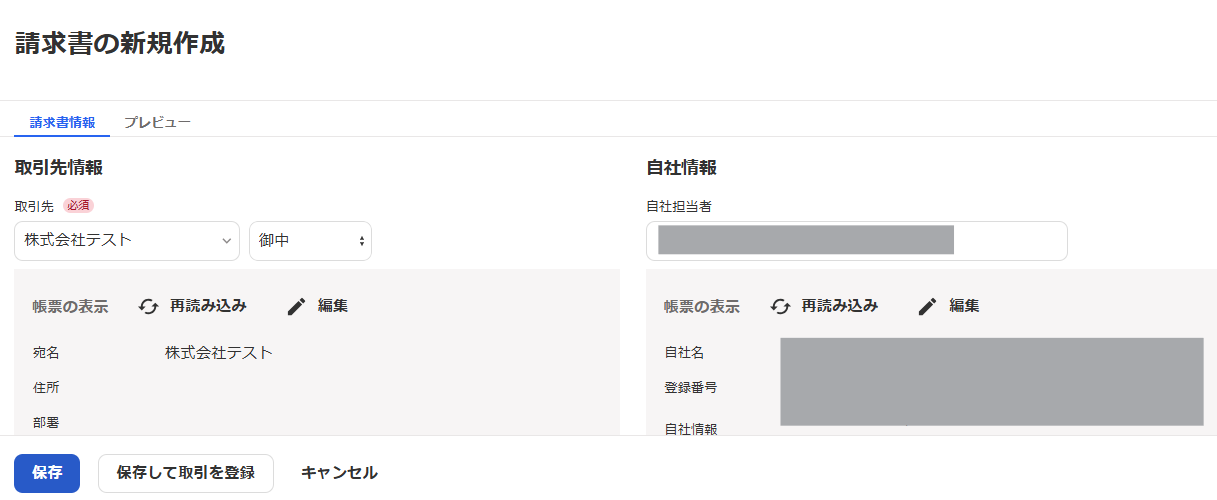The width and height of the screenshot is (1217, 500).
Task: Click the 保存して取引を登録 button
Action: (x=186, y=473)
